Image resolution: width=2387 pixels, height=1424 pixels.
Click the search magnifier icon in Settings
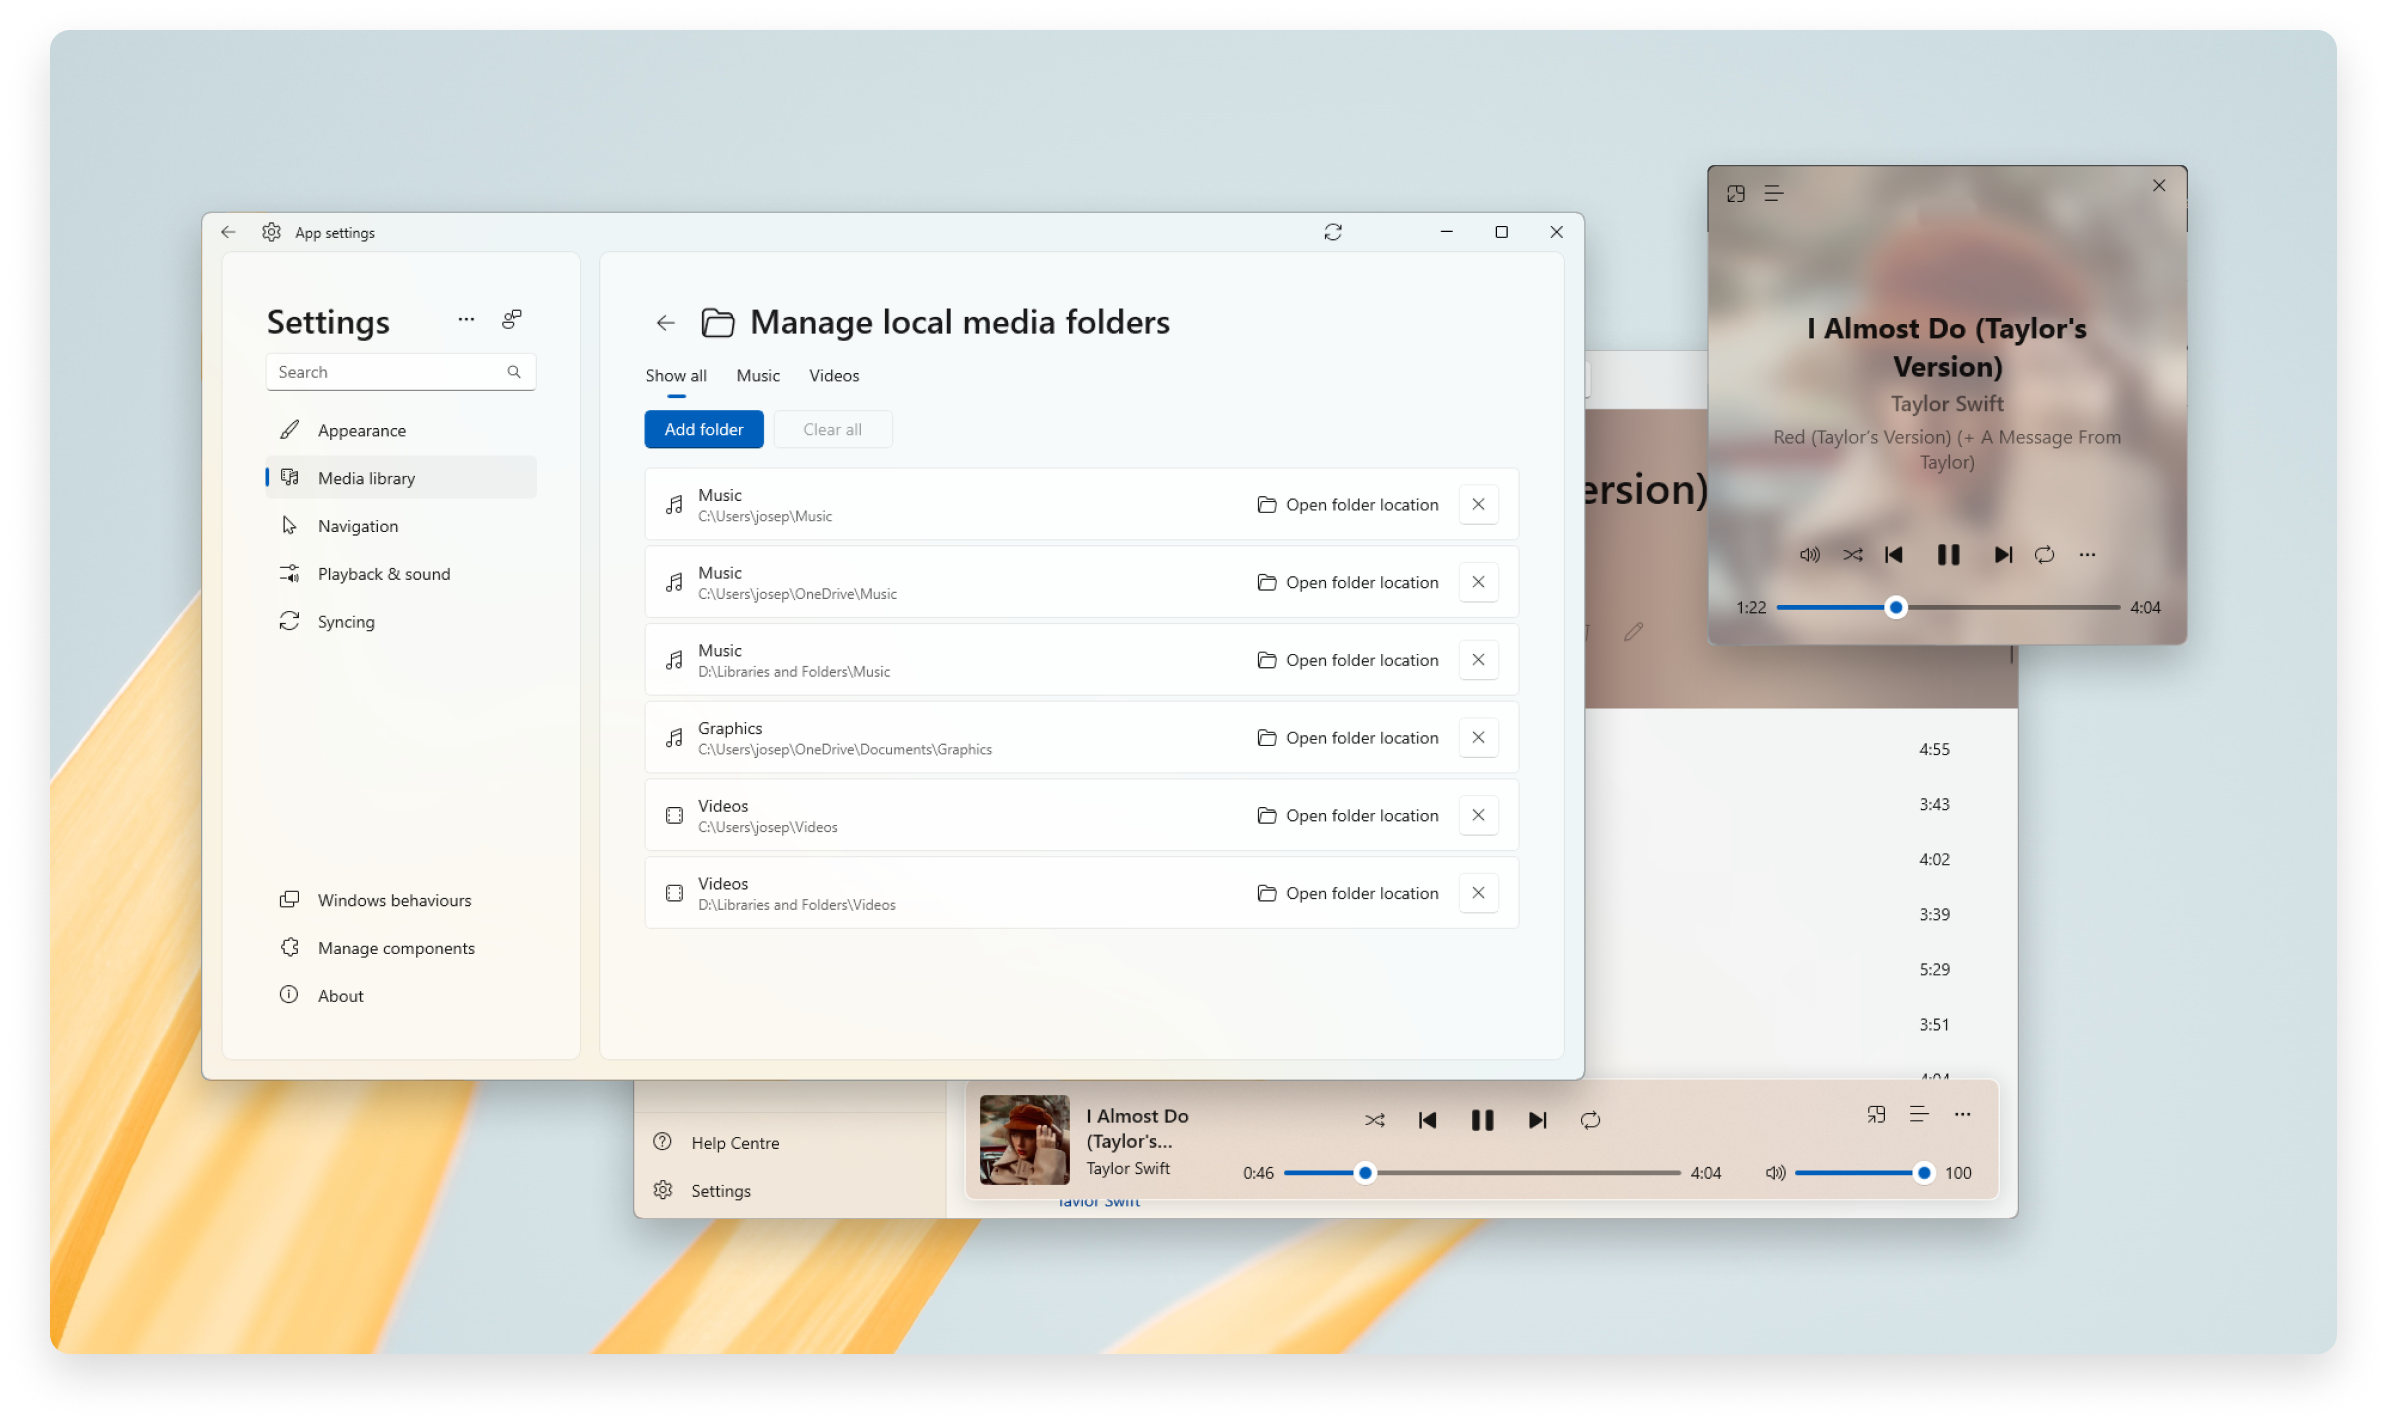tap(514, 372)
